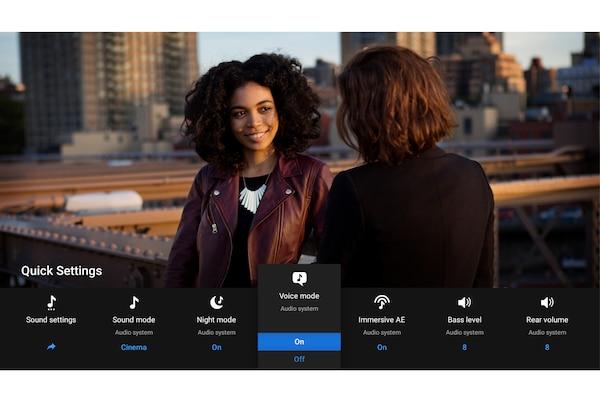The width and height of the screenshot is (600, 401).
Task: Adjust the Bass level value 8
Action: pos(465,347)
